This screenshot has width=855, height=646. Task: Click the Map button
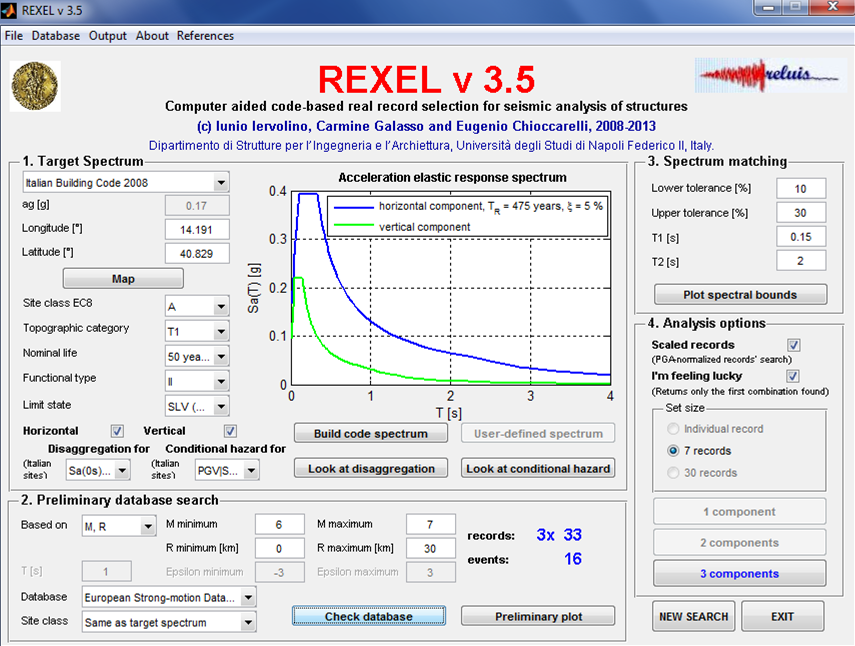click(123, 279)
